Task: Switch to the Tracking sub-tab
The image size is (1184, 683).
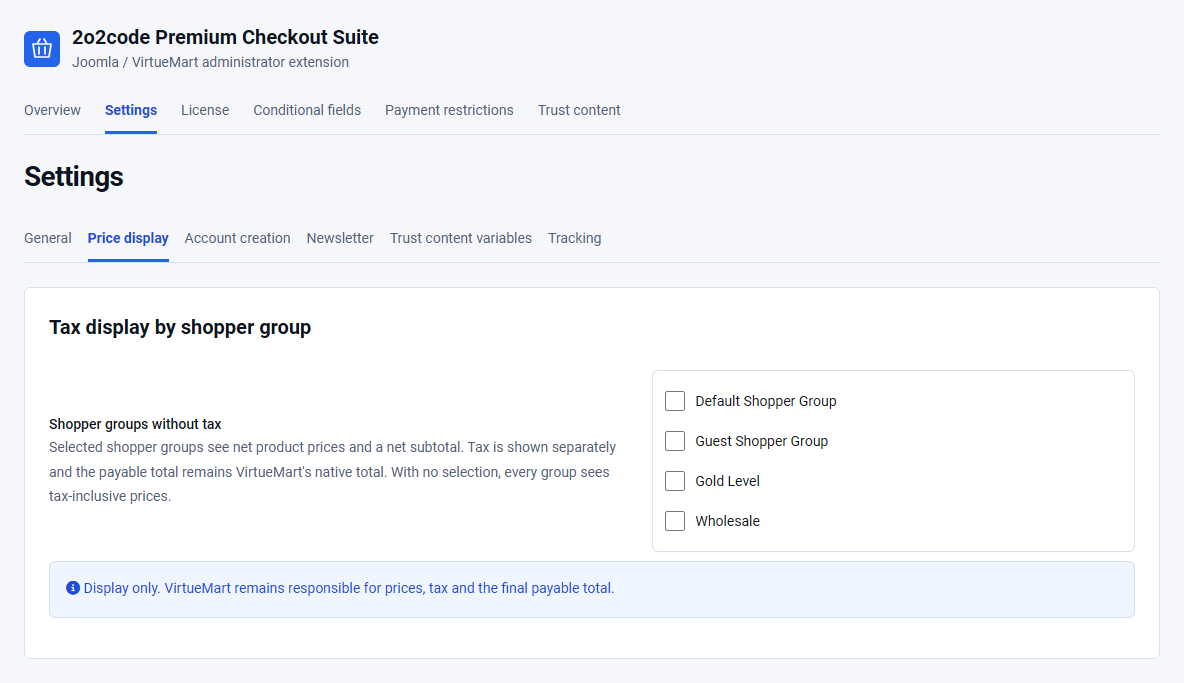Action: coord(575,238)
